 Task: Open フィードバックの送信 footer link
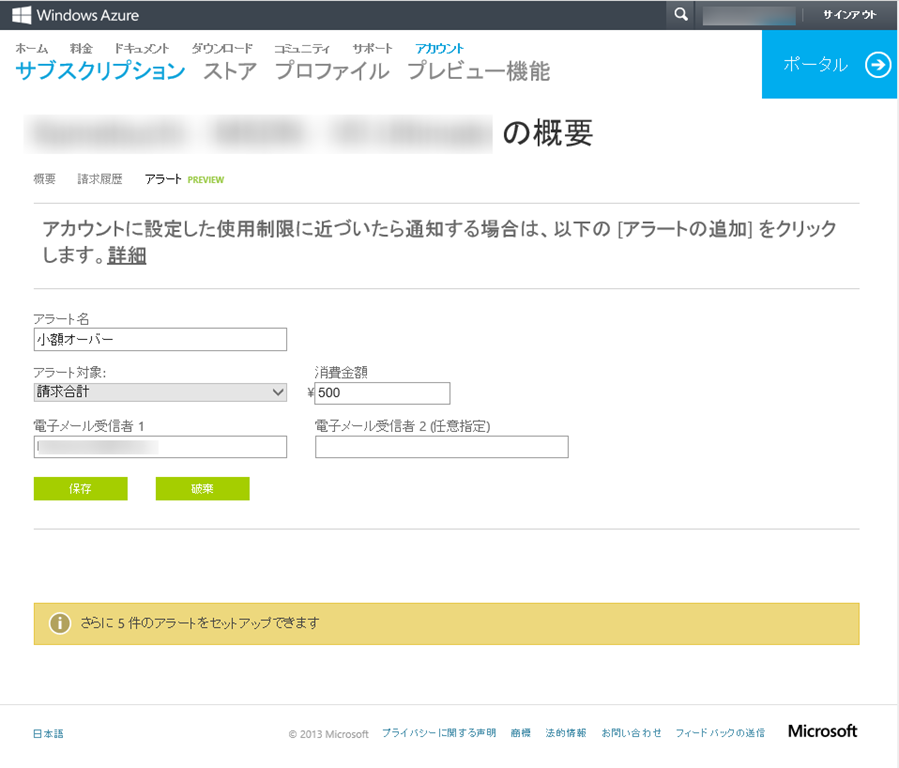tap(720, 733)
